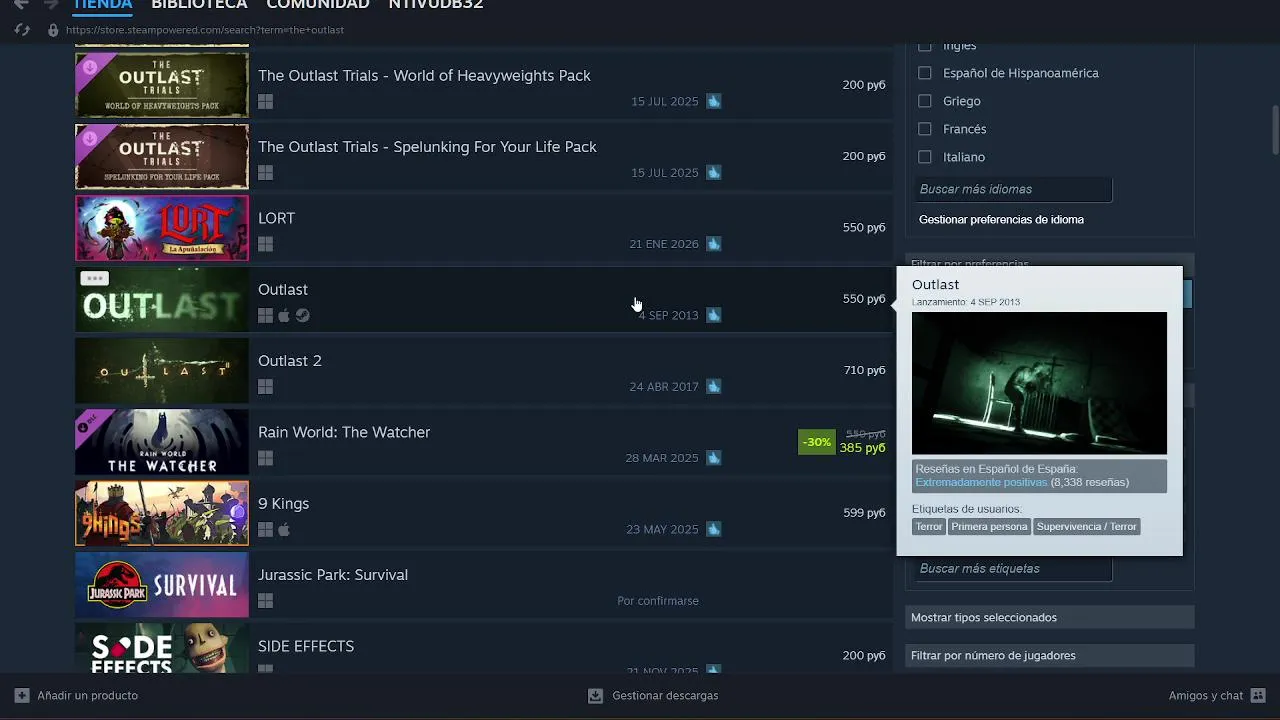
Task: Click Añadir un producto
Action: tap(88, 695)
